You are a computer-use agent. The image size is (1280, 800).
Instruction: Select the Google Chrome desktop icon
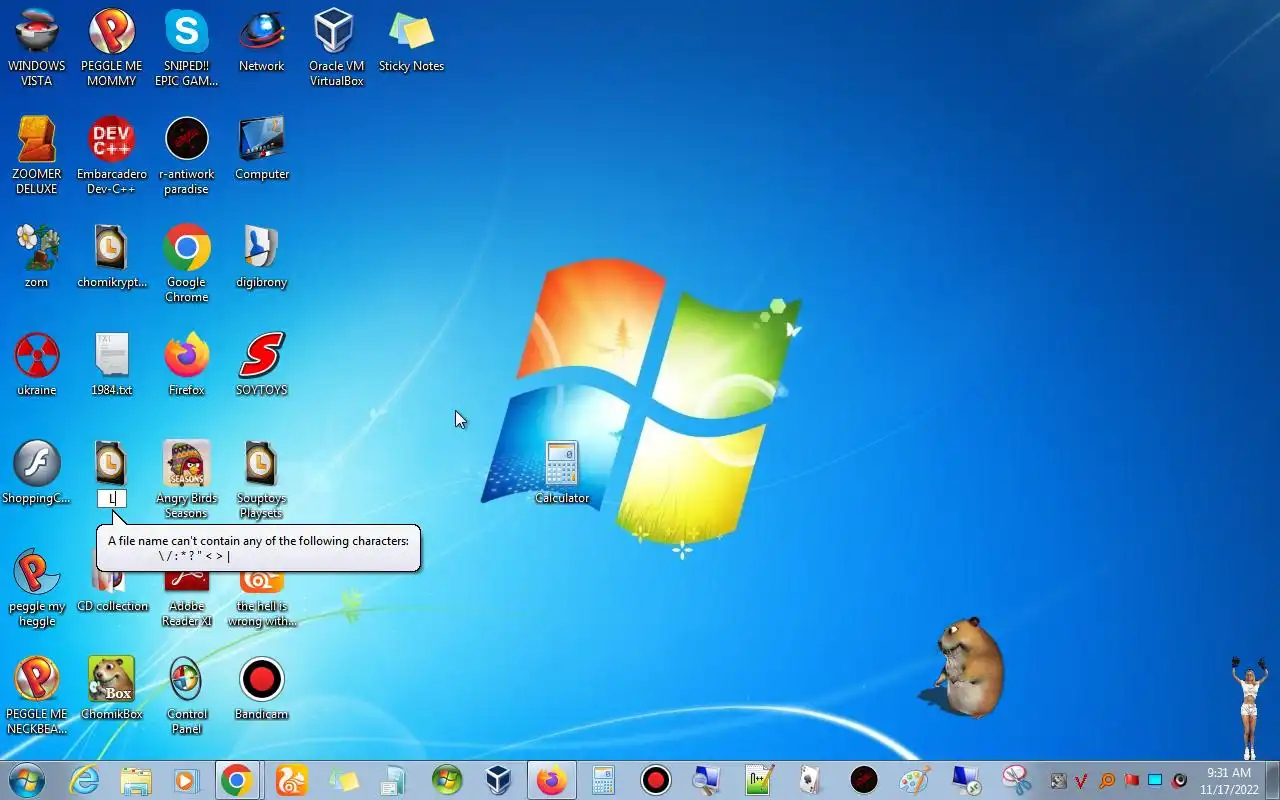point(187,264)
